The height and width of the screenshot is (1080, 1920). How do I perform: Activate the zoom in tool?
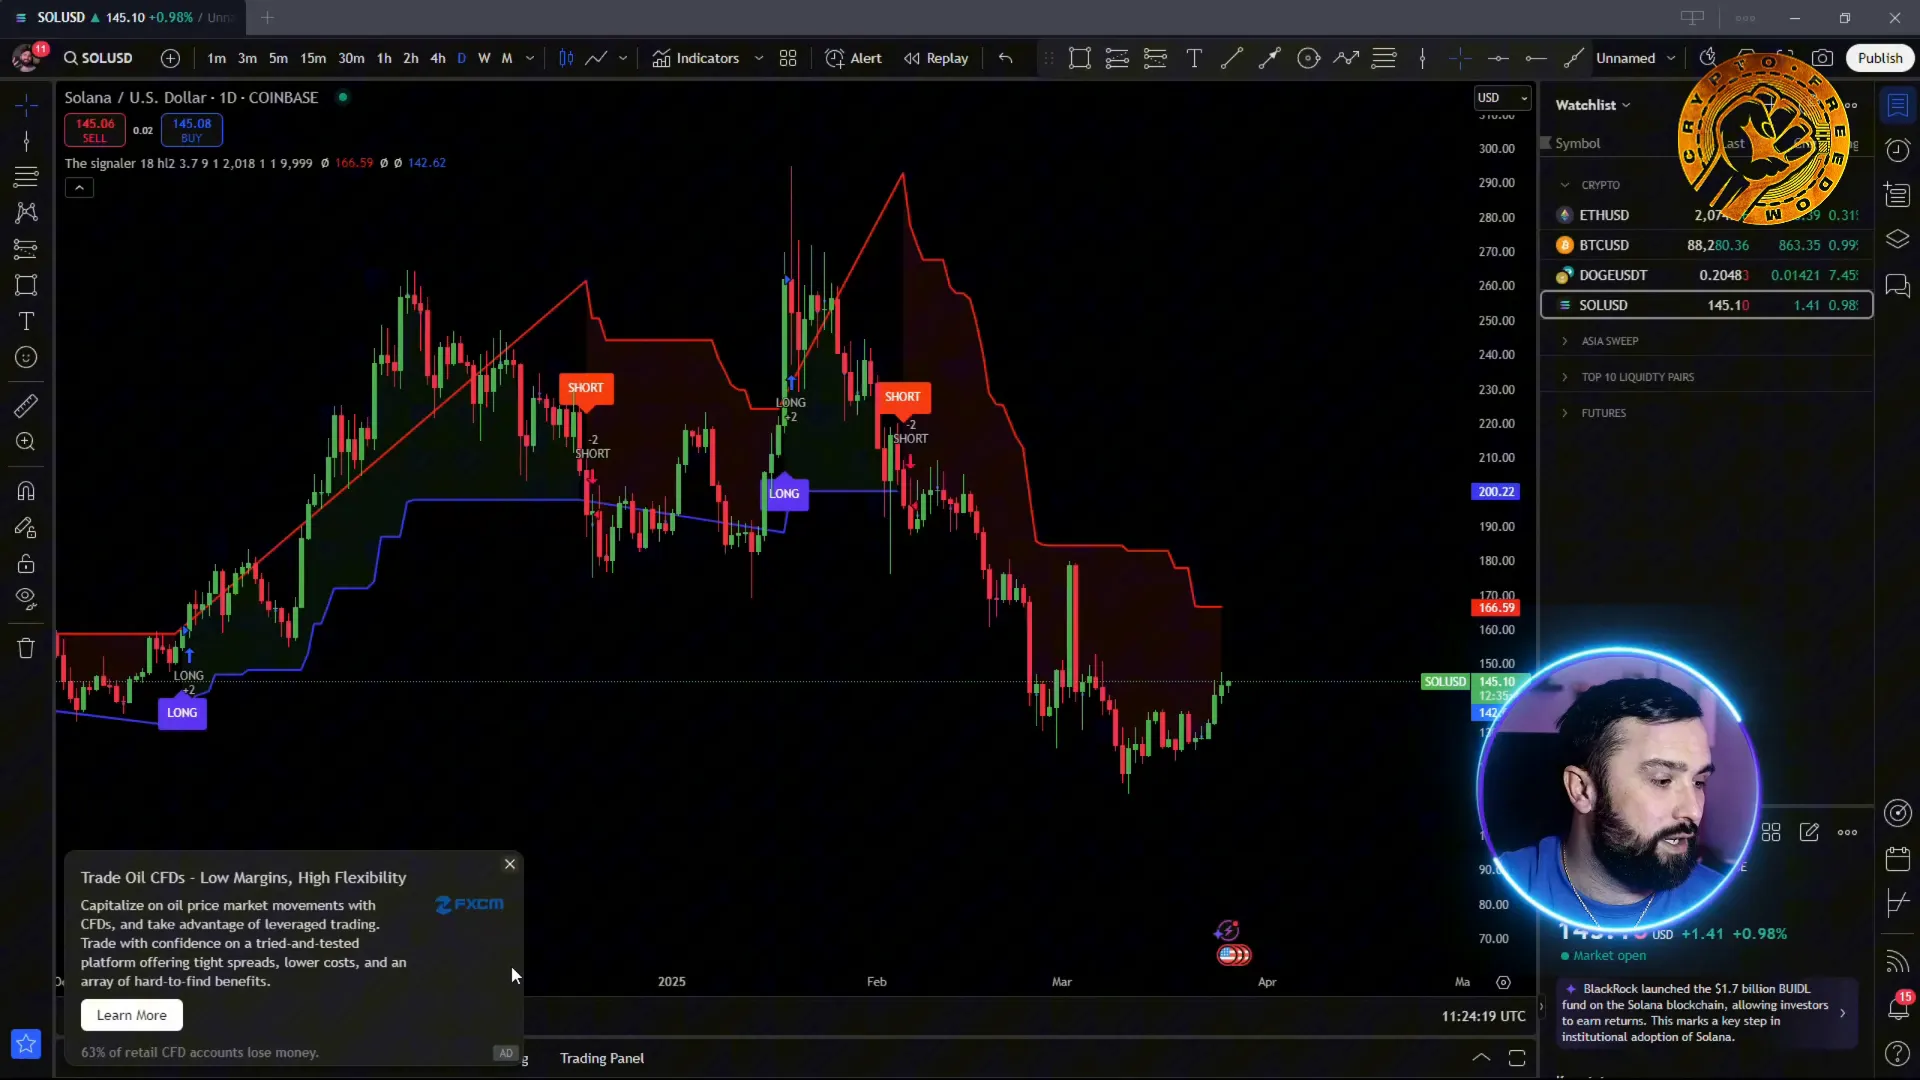tap(26, 442)
